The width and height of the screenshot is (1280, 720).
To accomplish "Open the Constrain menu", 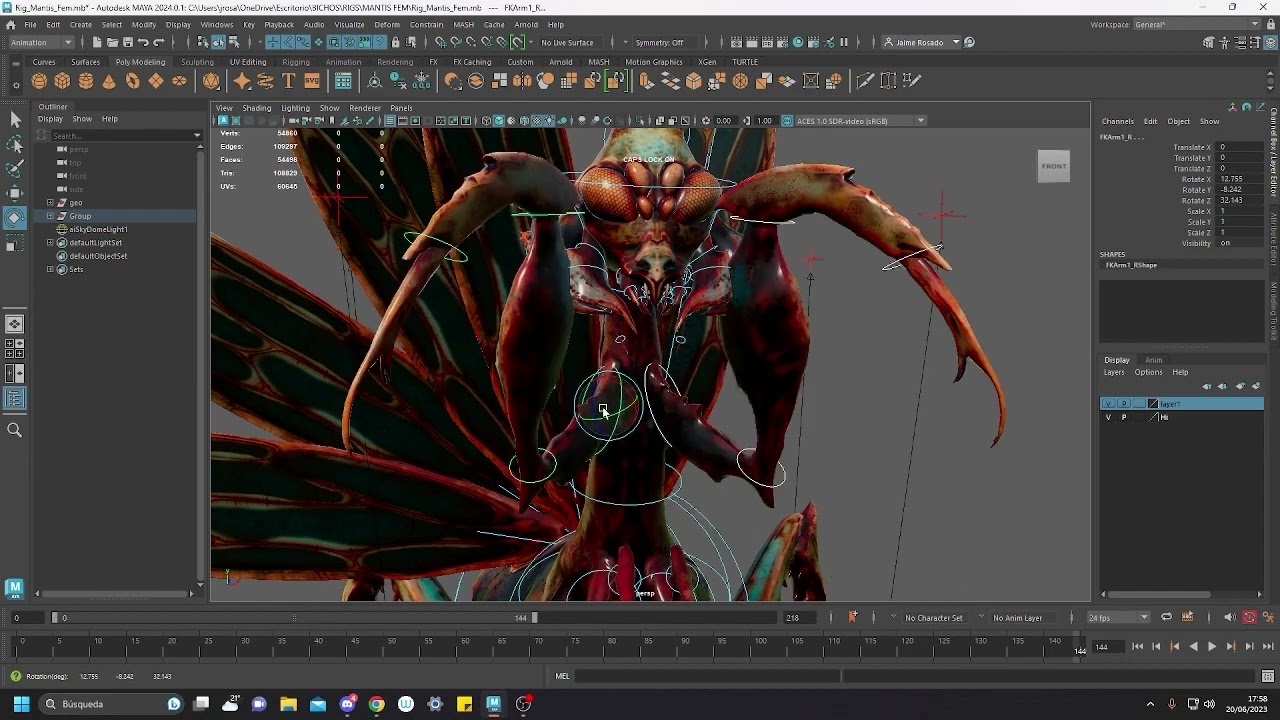I will click(426, 24).
